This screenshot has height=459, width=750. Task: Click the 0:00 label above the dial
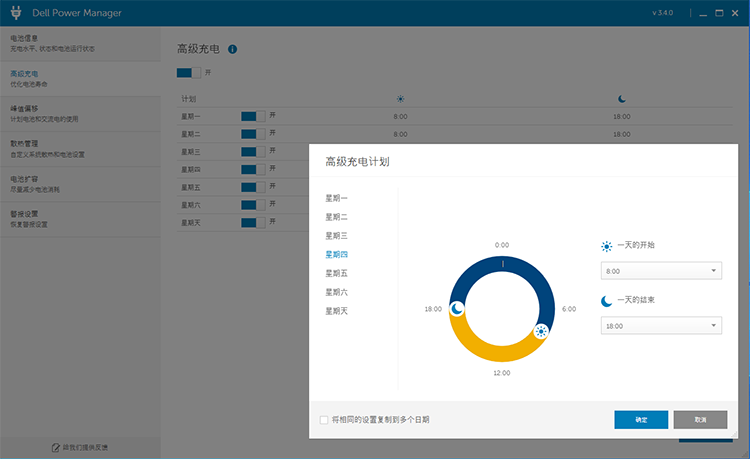pyautogui.click(x=502, y=245)
